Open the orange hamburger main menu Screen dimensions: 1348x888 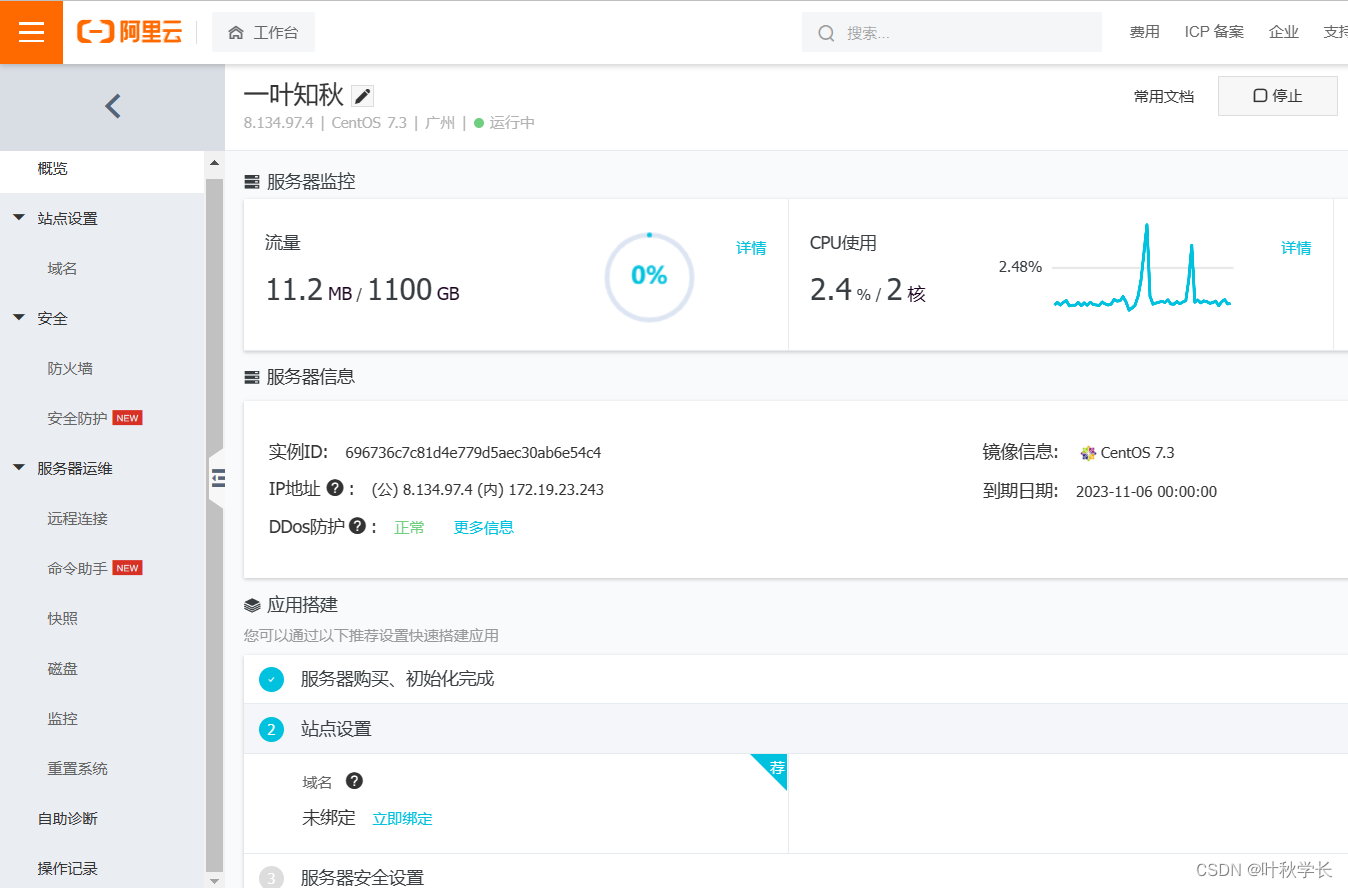coord(31,32)
